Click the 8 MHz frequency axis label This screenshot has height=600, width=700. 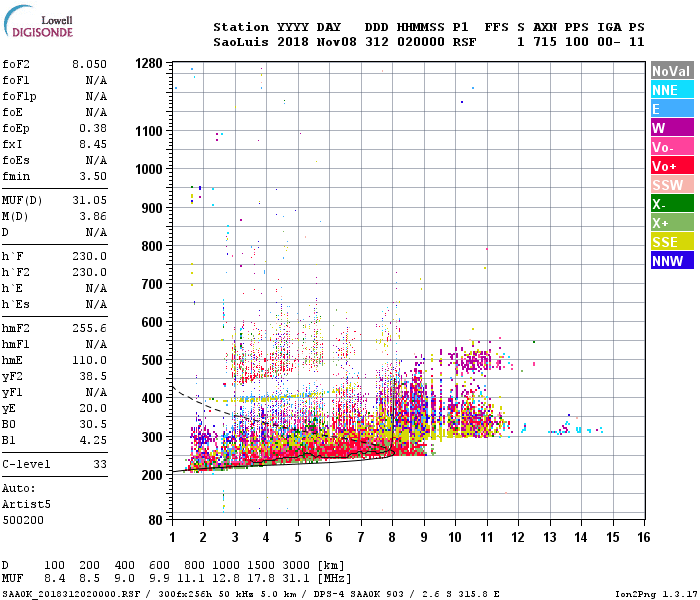pyautogui.click(x=392, y=537)
